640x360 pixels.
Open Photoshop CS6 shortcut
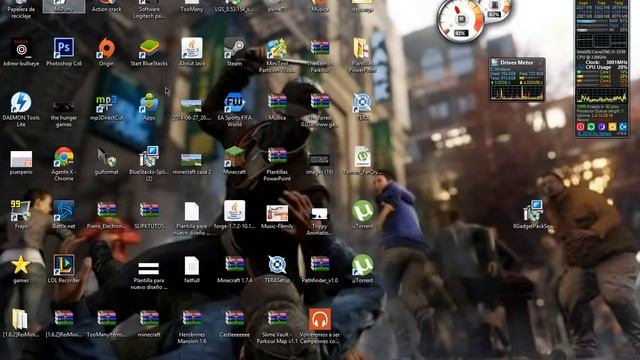tap(64, 48)
